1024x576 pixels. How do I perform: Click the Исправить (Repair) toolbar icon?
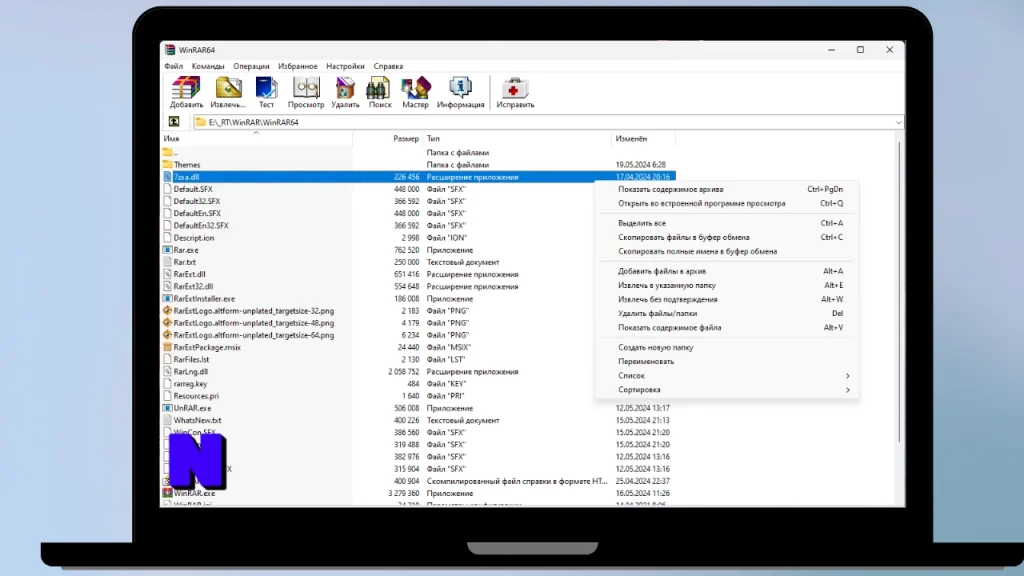click(x=515, y=92)
